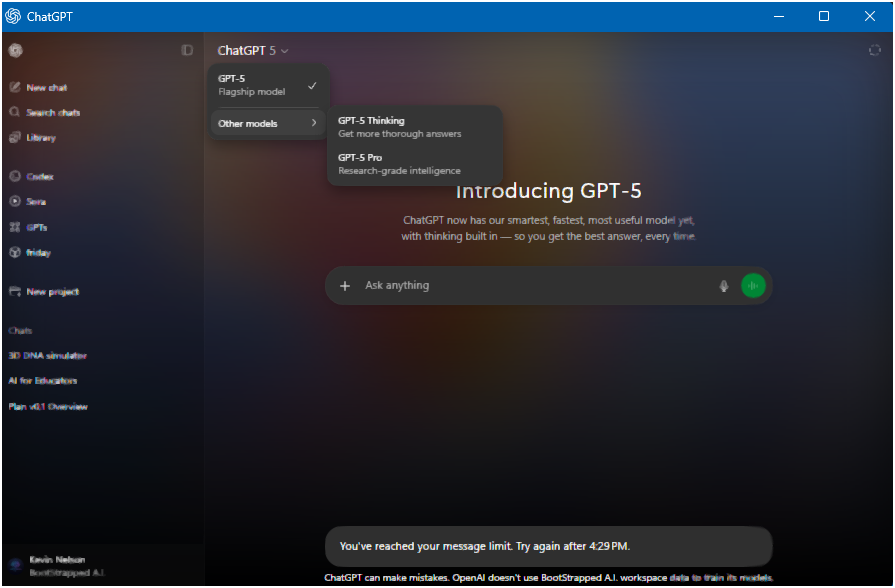Click Kevin Nelson's profile avatar
Viewport: 895px width, 588px height.
(15, 565)
